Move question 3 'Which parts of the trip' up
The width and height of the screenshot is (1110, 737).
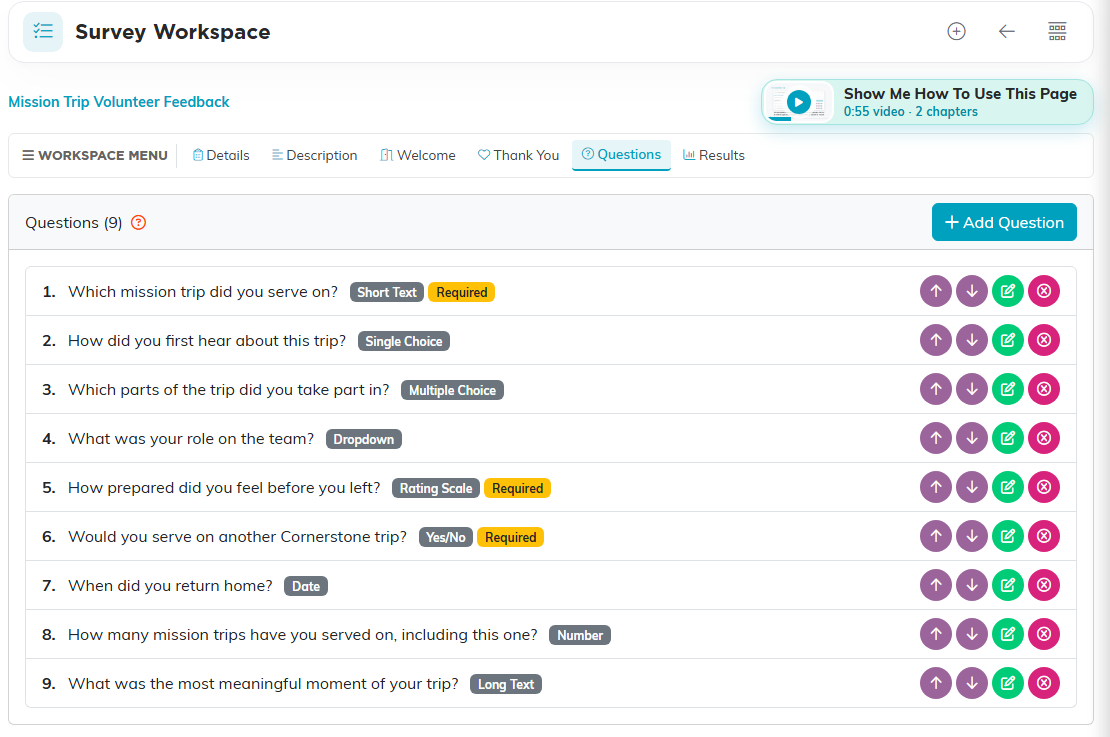point(936,389)
